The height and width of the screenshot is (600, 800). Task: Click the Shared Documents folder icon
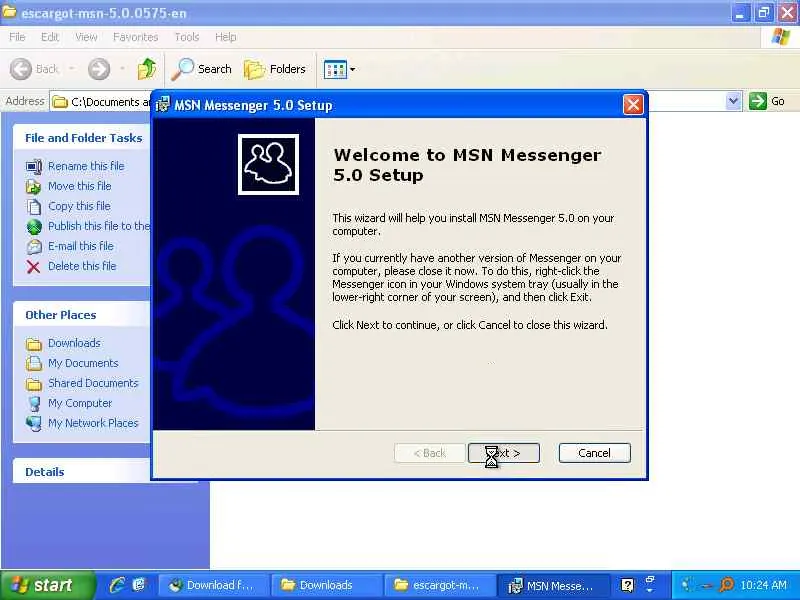coord(34,384)
